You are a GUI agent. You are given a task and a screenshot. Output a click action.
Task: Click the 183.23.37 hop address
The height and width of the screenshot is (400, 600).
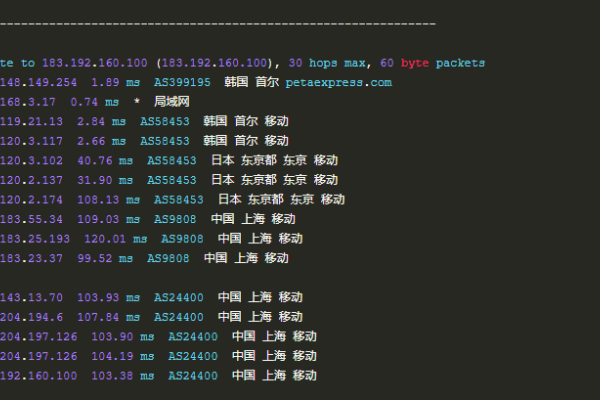[x=32, y=257]
